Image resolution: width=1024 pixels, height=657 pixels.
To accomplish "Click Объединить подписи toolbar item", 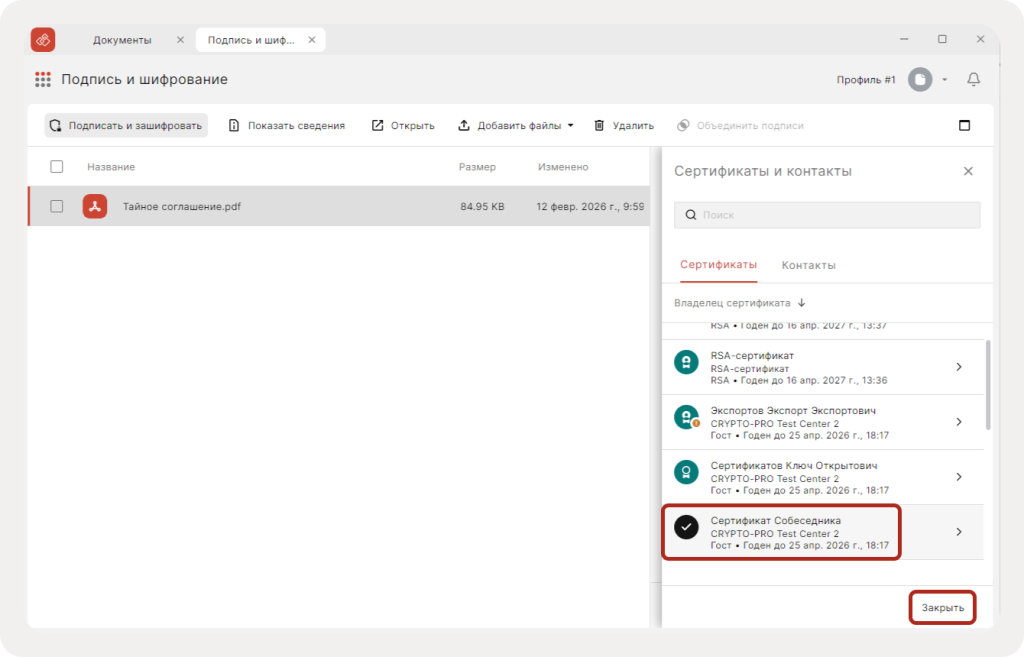I will pyautogui.click(x=740, y=125).
